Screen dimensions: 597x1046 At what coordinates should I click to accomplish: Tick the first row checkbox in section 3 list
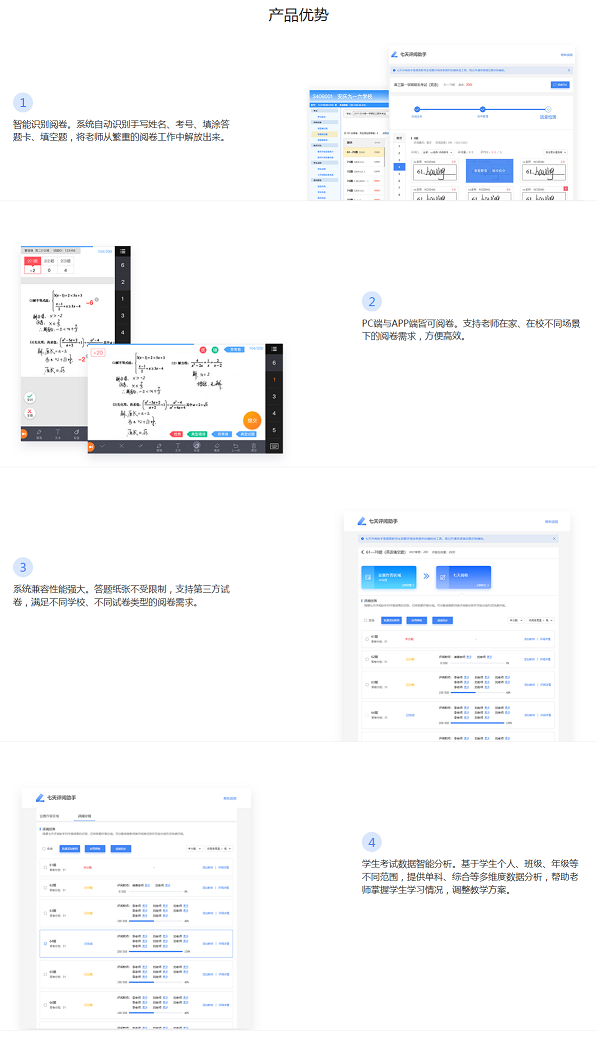point(367,639)
